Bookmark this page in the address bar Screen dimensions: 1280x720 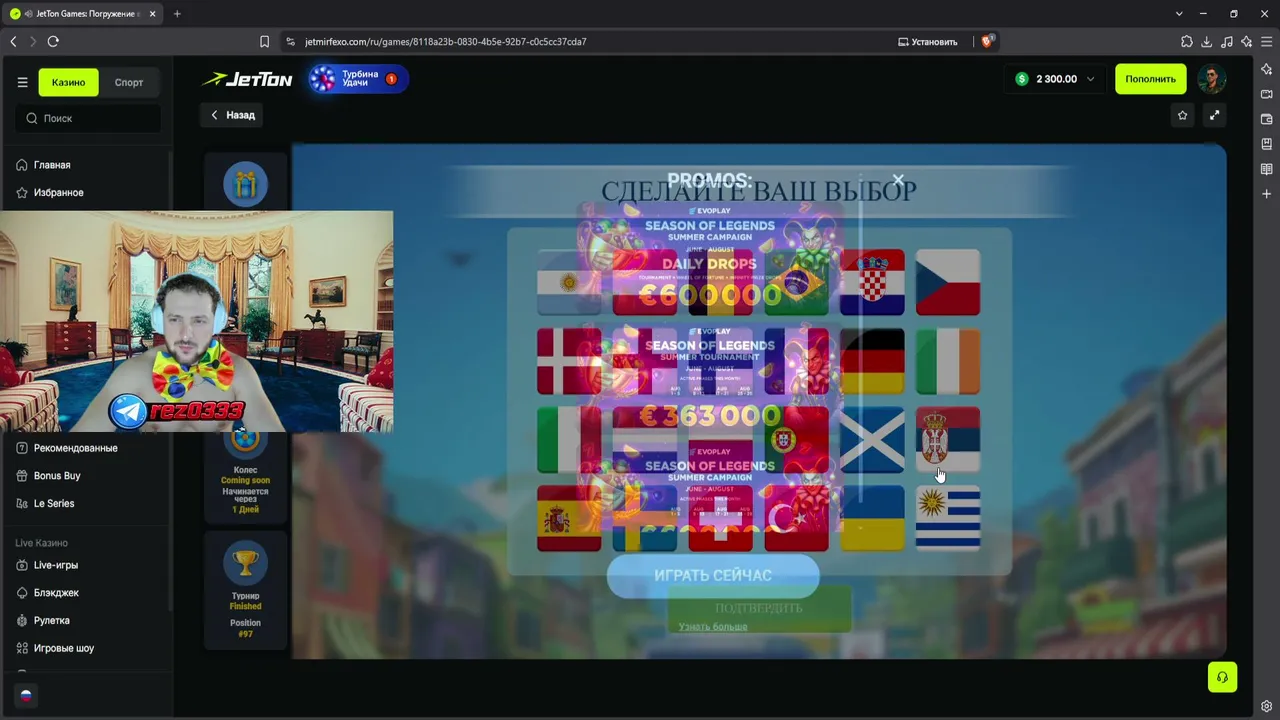264,41
